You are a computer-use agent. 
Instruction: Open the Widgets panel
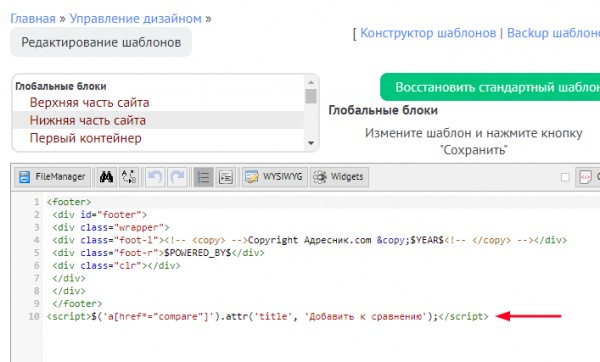coord(339,177)
